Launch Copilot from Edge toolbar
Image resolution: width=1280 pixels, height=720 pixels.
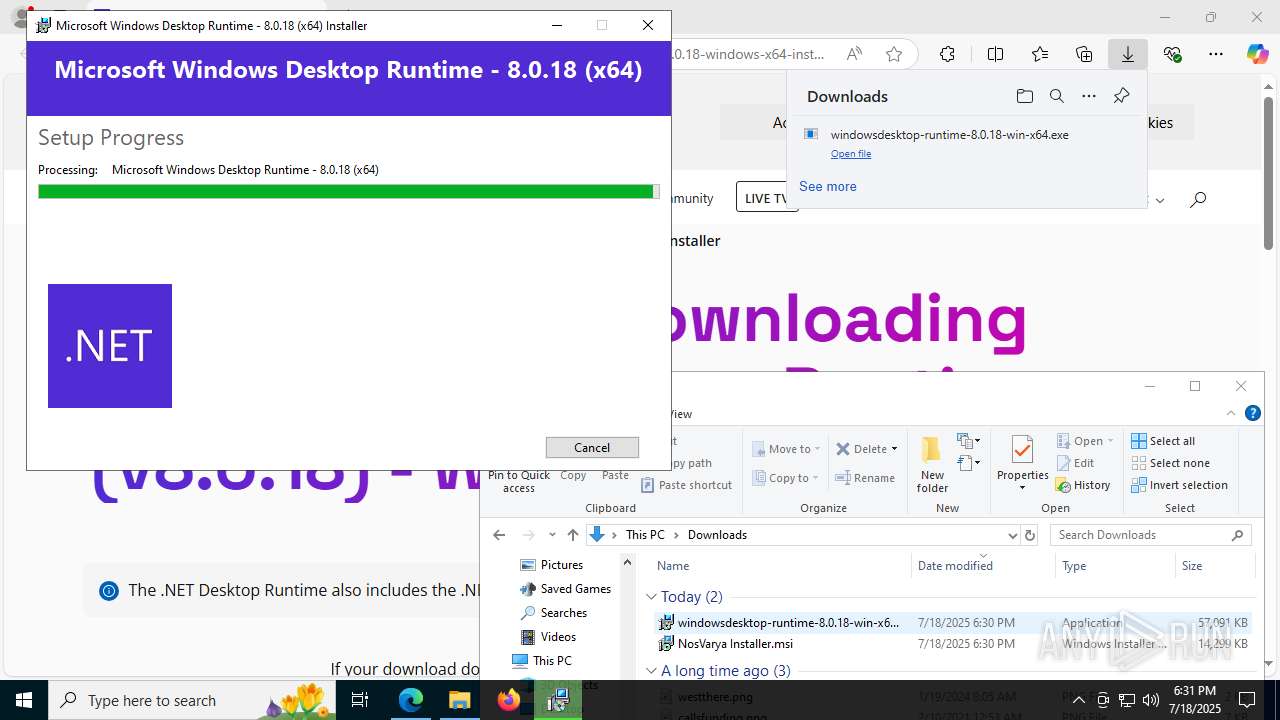1257,54
